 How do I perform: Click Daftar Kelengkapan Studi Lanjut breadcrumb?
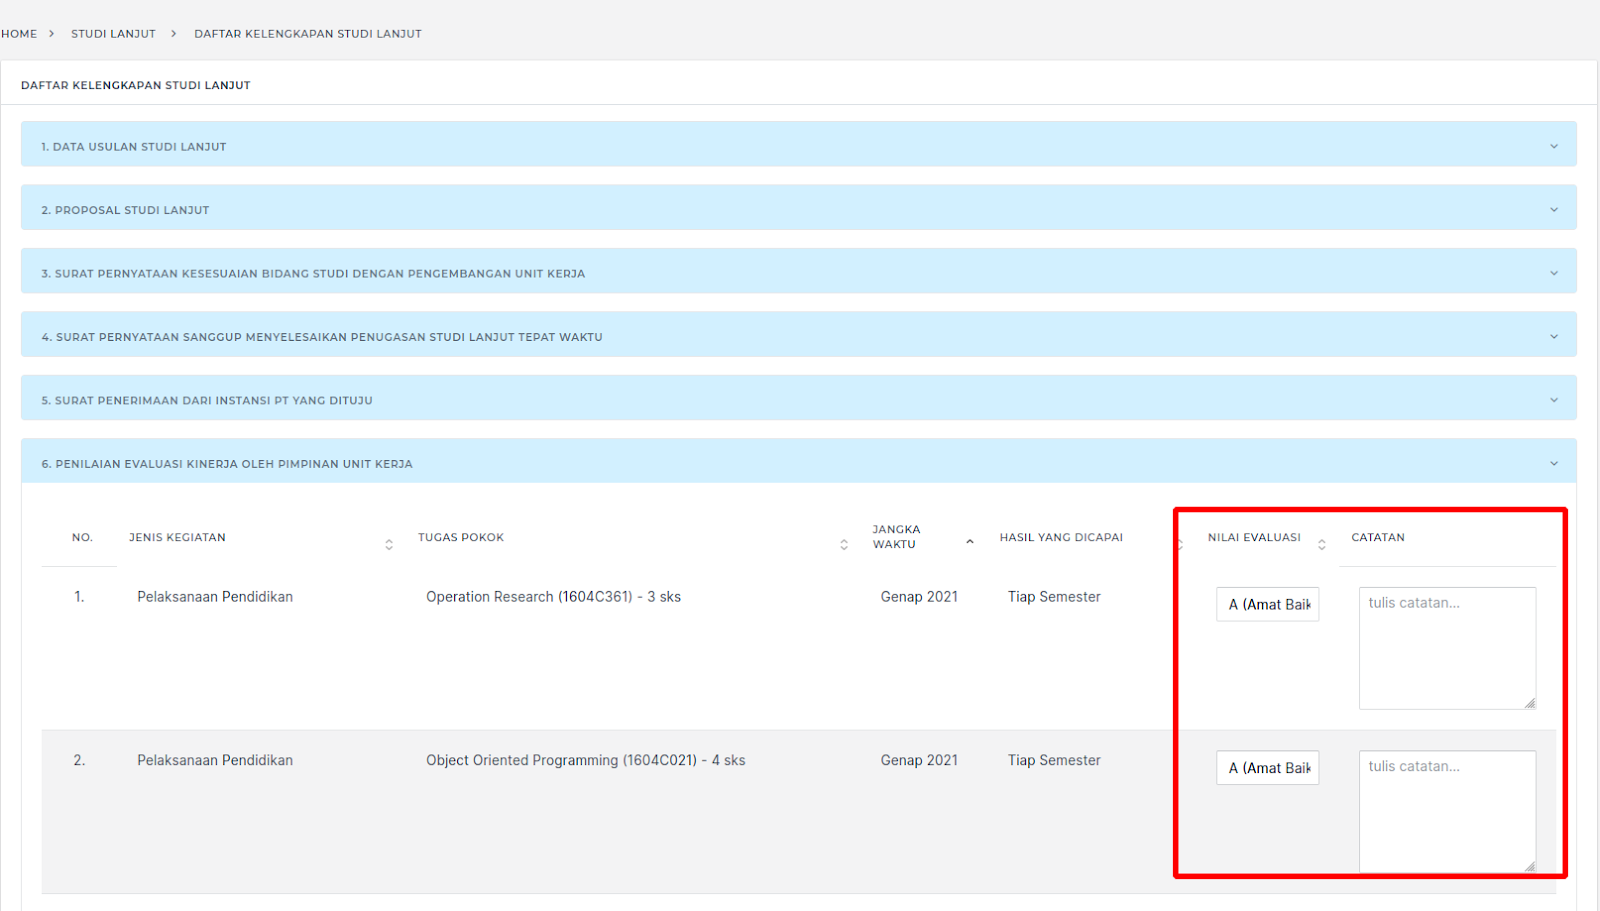308,34
